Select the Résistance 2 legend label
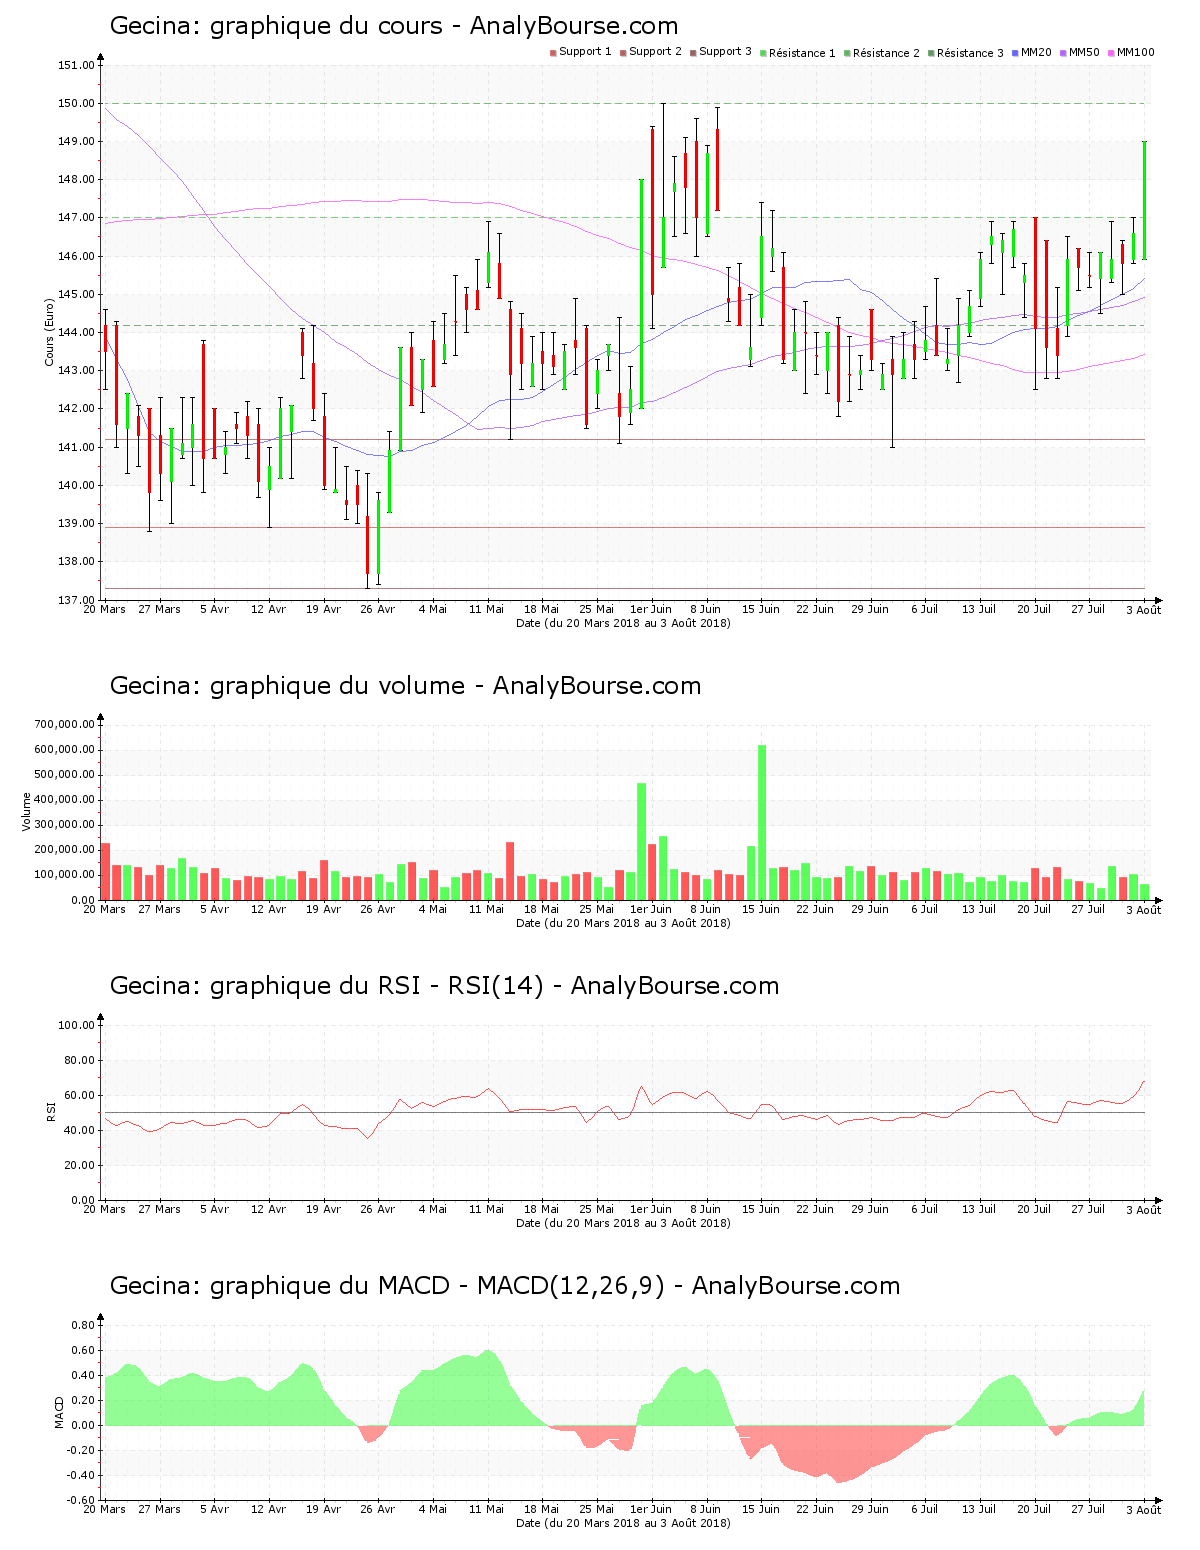This screenshot has height=1550, width=1200. click(x=886, y=53)
